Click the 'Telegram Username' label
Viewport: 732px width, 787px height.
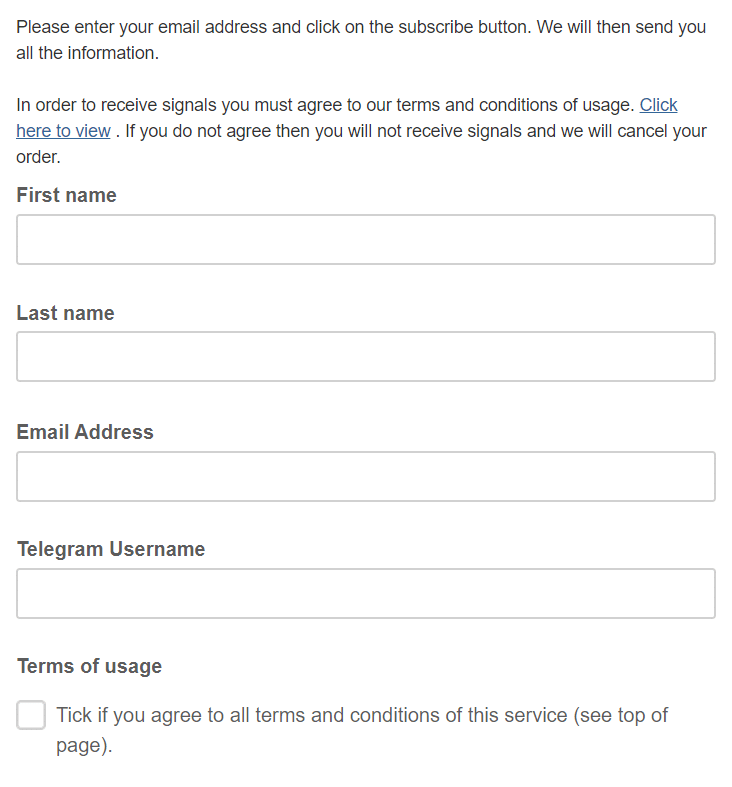click(111, 549)
